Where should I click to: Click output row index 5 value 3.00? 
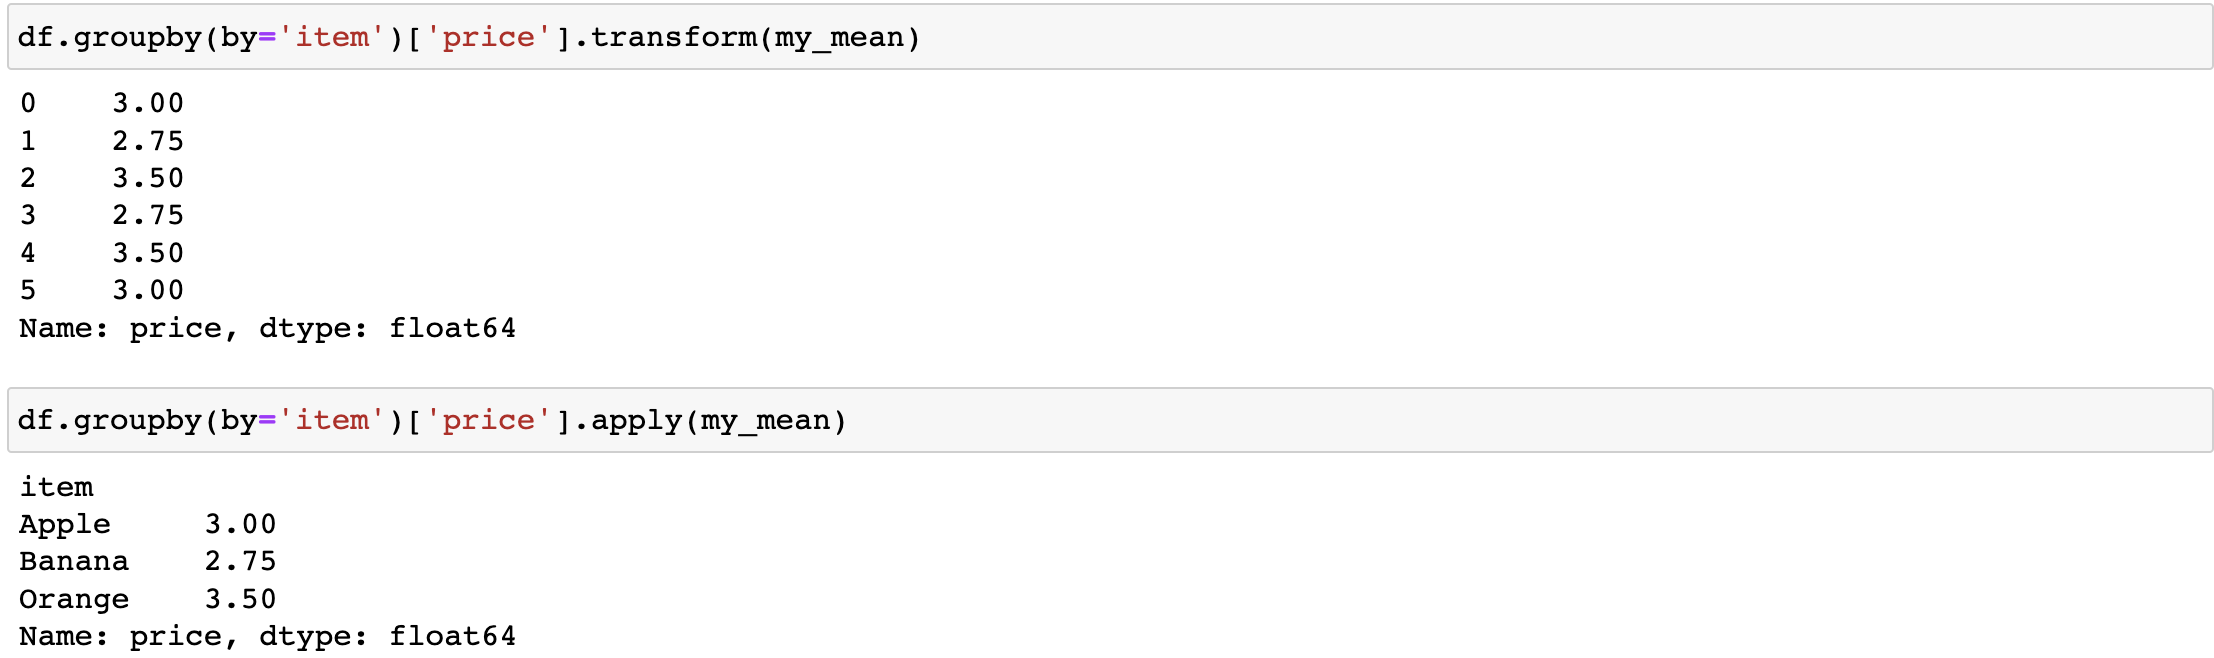(x=148, y=291)
